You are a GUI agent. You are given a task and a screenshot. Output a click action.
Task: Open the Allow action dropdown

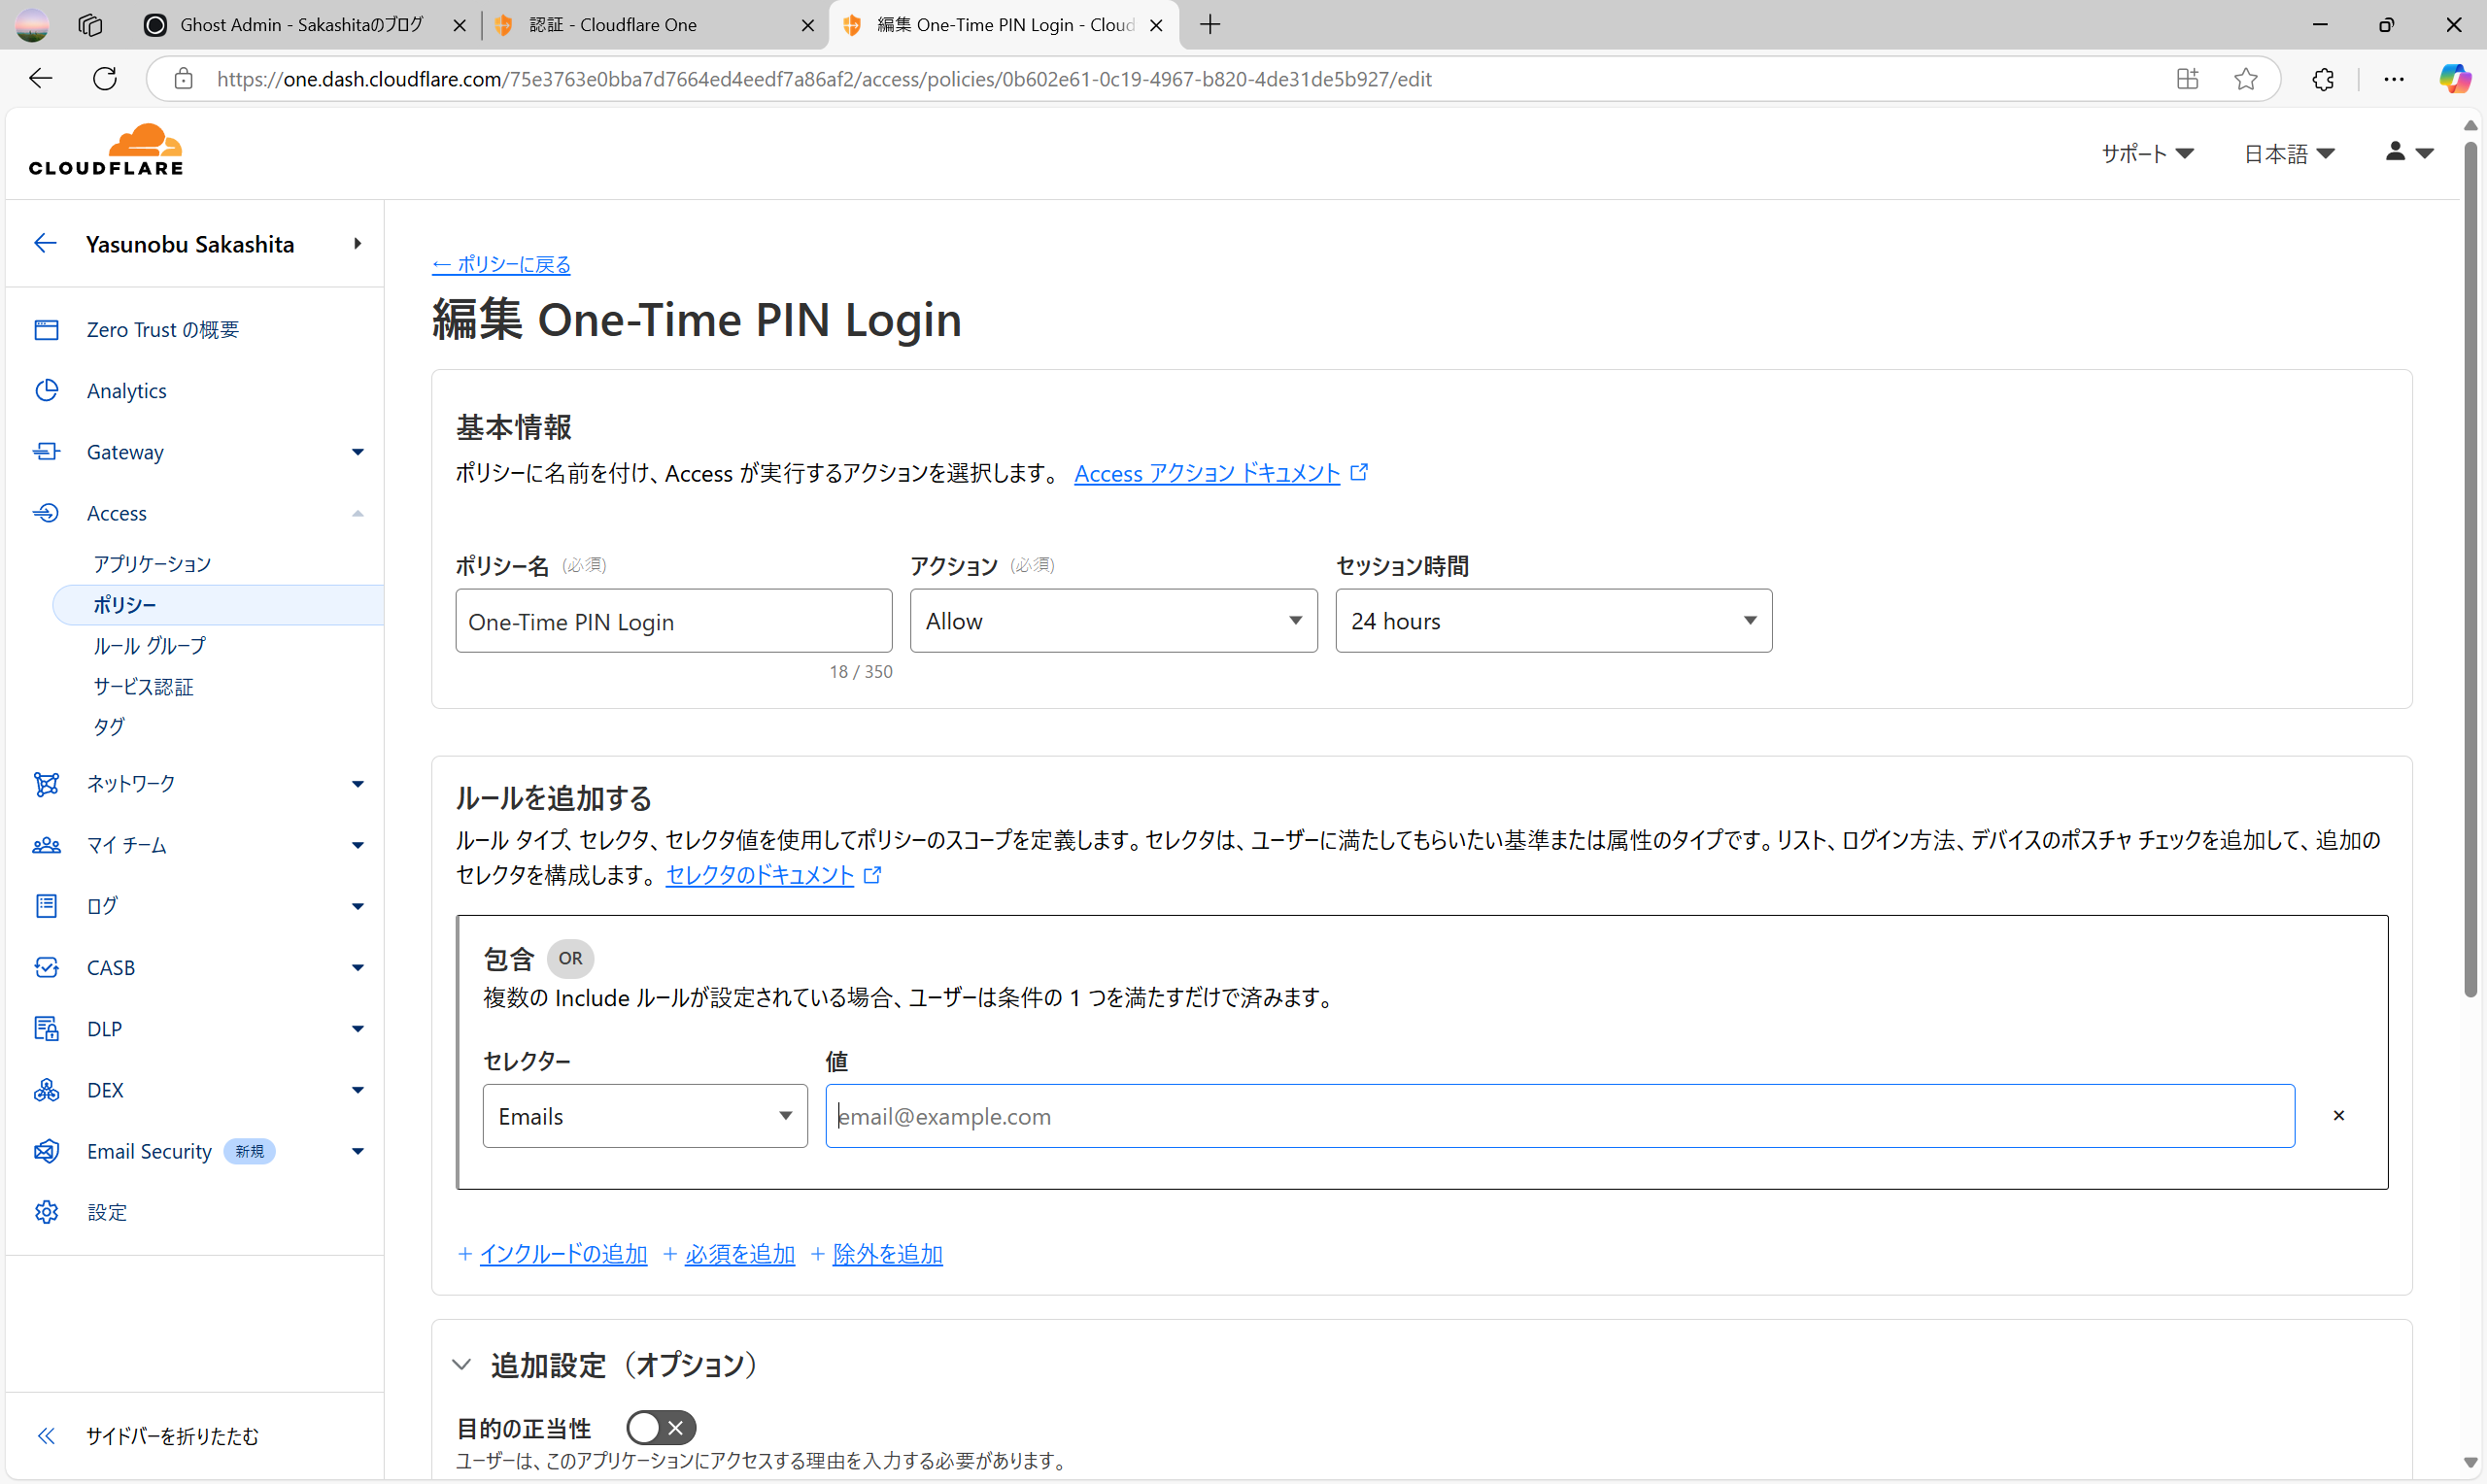point(1113,621)
